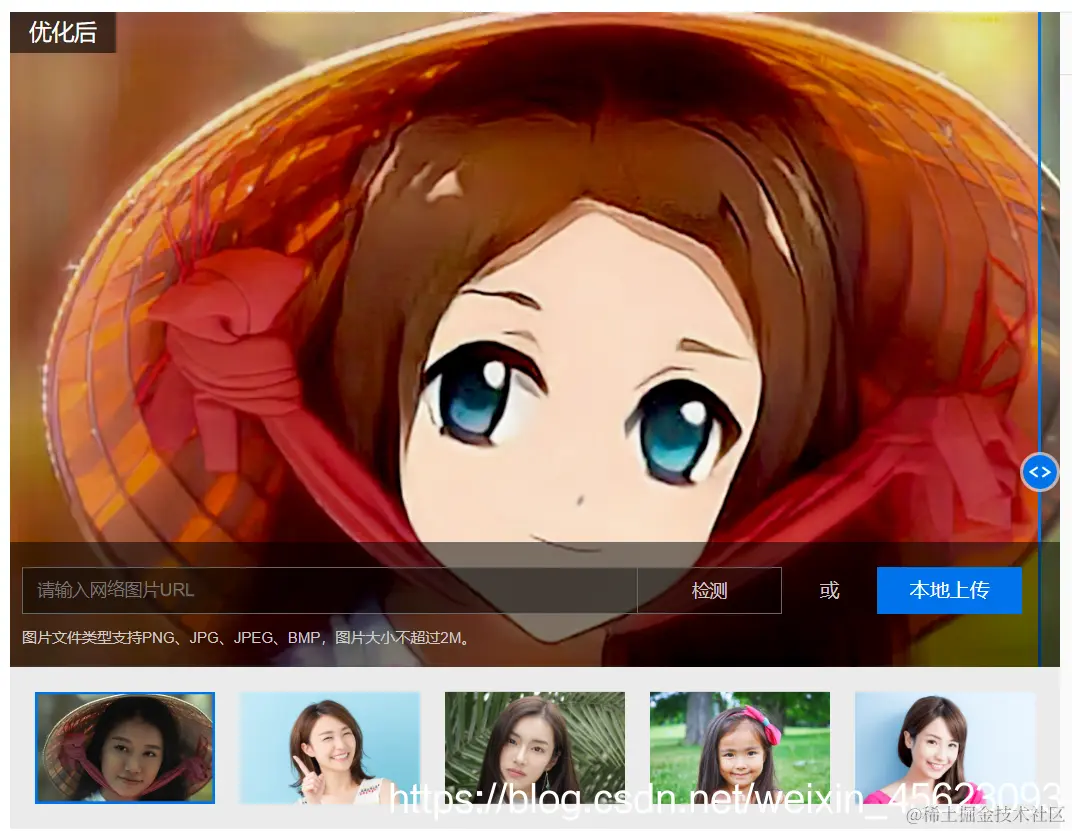Click the 或 text between the buttons
The height and width of the screenshot is (831, 1072).
(x=829, y=590)
